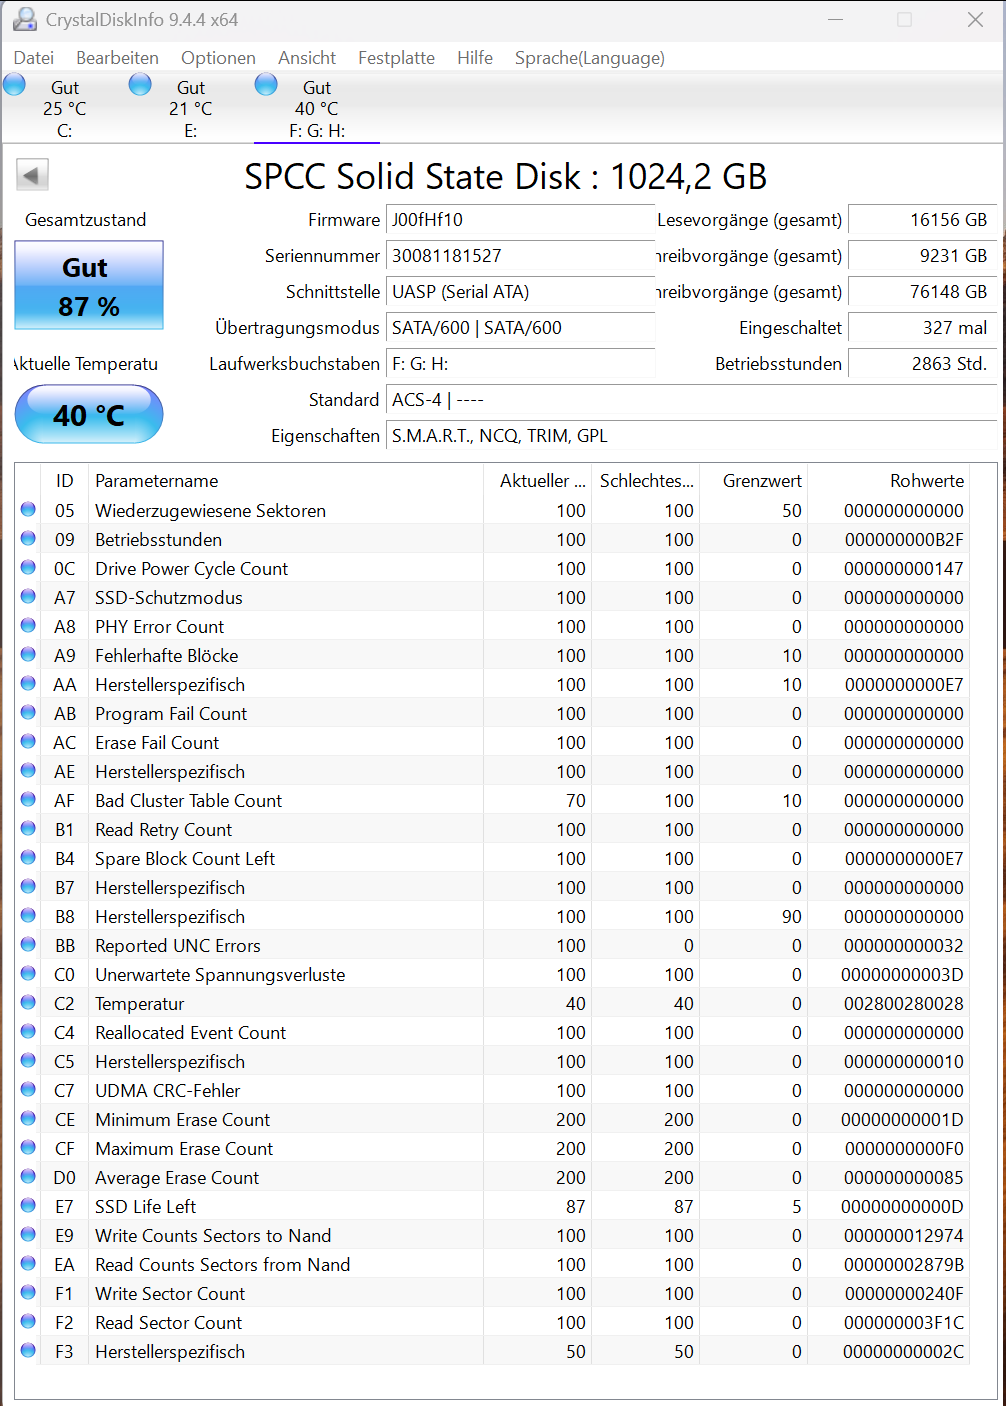The width and height of the screenshot is (1006, 1406).
Task: Click the Eigenschaften field S.M.A.R.T., NCQ, TRIM, GPL
Action: point(691,436)
